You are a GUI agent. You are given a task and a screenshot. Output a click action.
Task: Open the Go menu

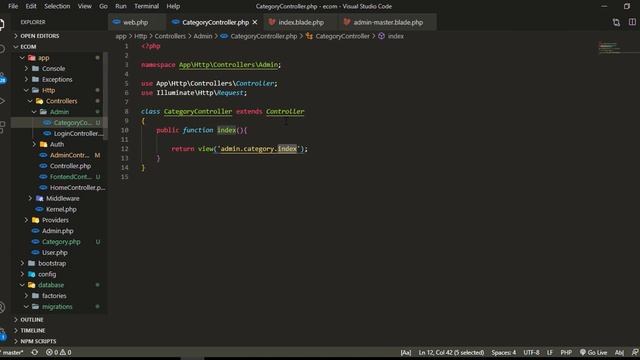point(103,6)
